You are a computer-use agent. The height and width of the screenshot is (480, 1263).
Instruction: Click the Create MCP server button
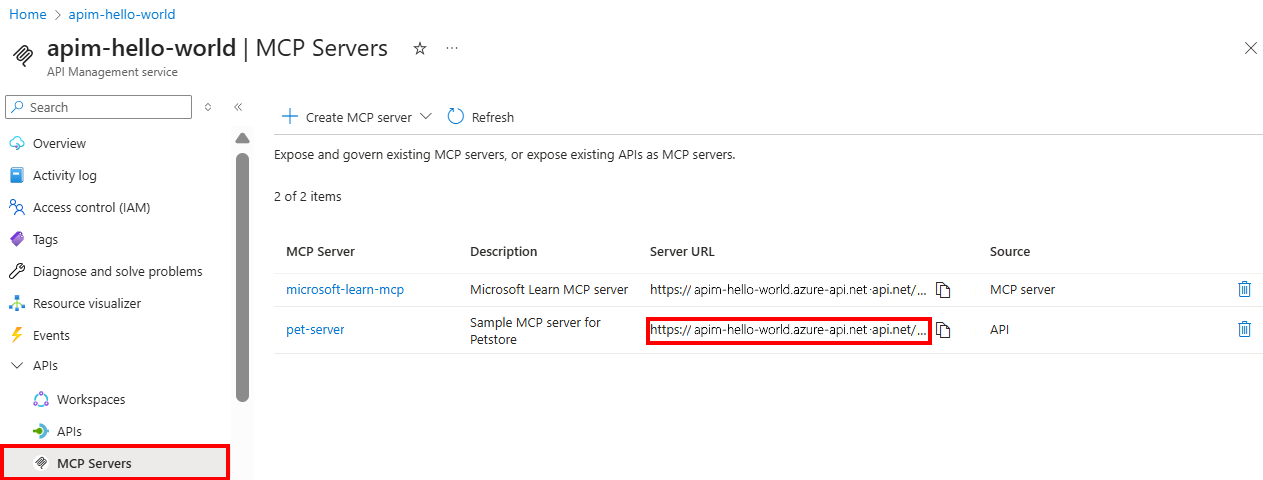(357, 116)
